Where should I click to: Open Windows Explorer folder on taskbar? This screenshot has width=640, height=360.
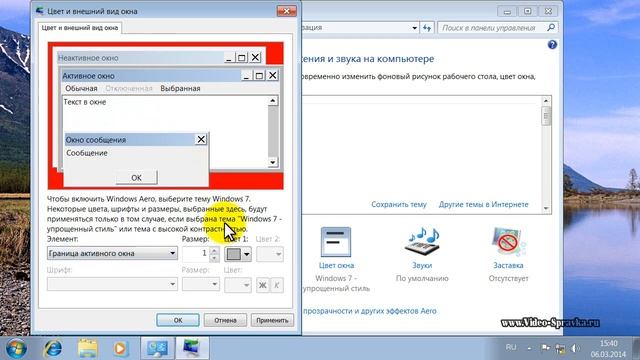(x=87, y=348)
